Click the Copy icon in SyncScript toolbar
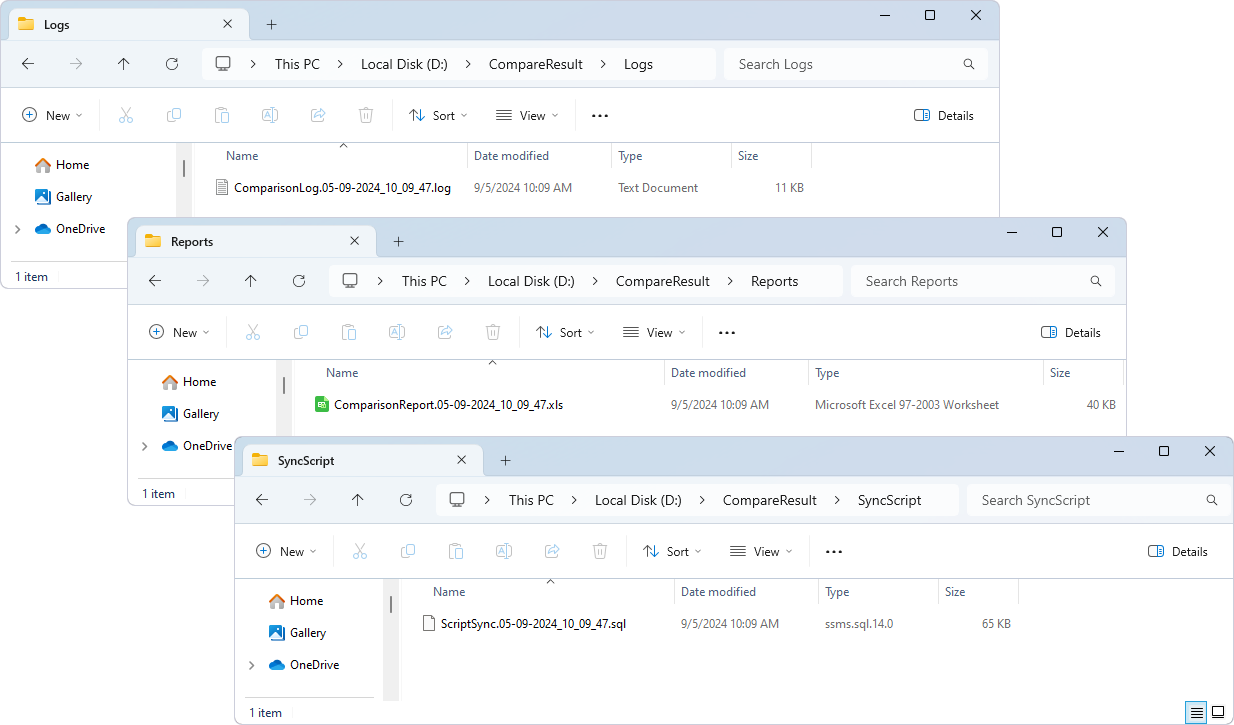 [x=408, y=551]
